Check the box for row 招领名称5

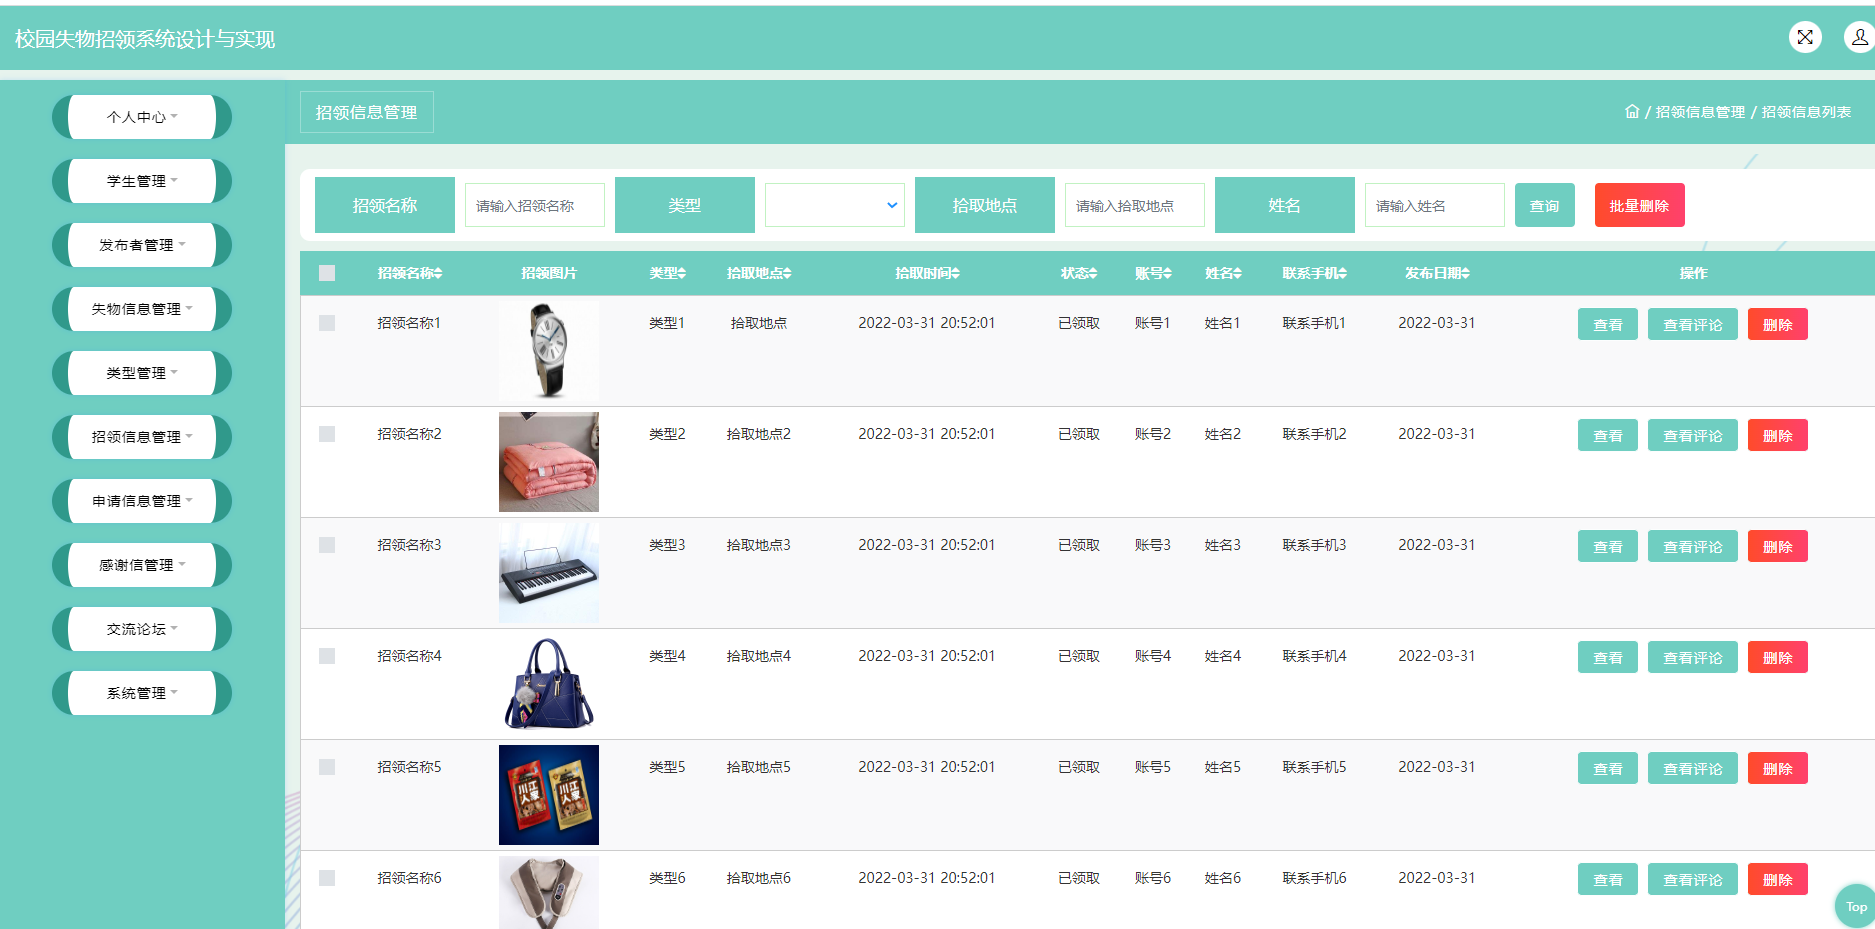pos(327,767)
